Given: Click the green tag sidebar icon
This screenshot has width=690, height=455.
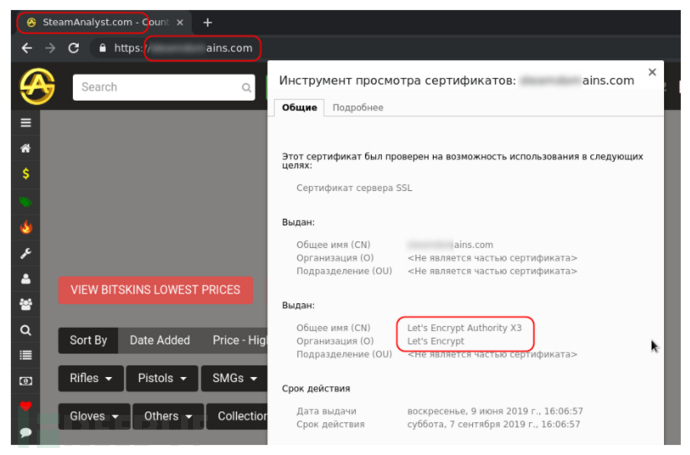Looking at the screenshot, I should point(26,202).
